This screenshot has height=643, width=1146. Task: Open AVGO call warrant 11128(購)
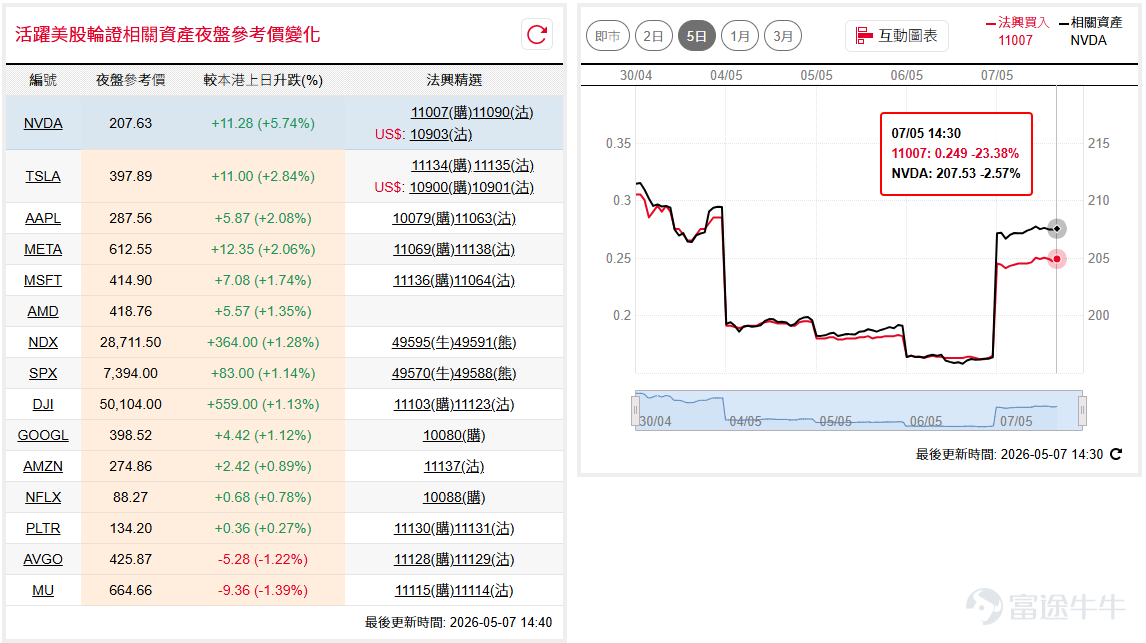pos(424,559)
